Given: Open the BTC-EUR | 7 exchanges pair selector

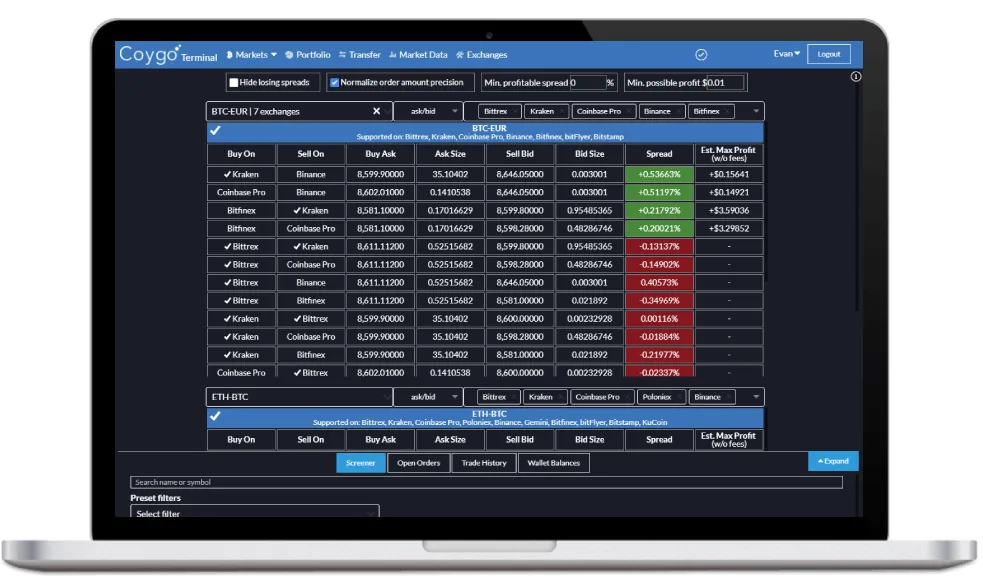Looking at the screenshot, I should [299, 111].
